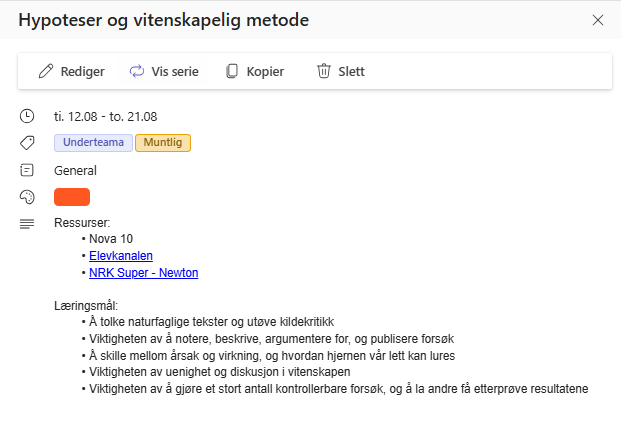Select Kopier to copy the plan
The height and width of the screenshot is (440, 621).
pyautogui.click(x=265, y=72)
